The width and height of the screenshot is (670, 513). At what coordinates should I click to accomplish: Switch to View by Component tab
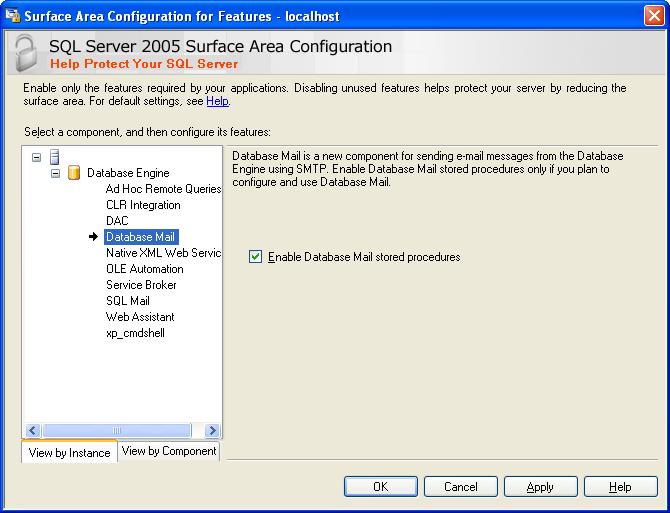[169, 451]
